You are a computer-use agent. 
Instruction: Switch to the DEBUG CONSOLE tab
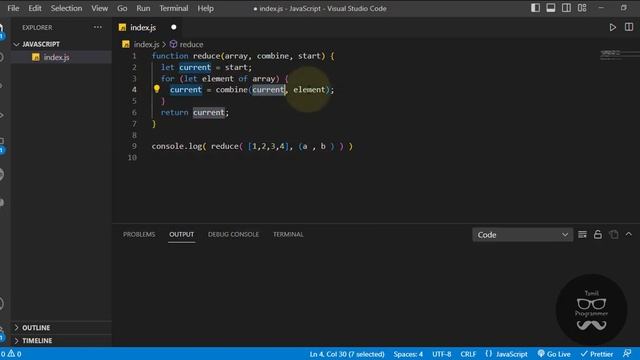tap(233, 234)
